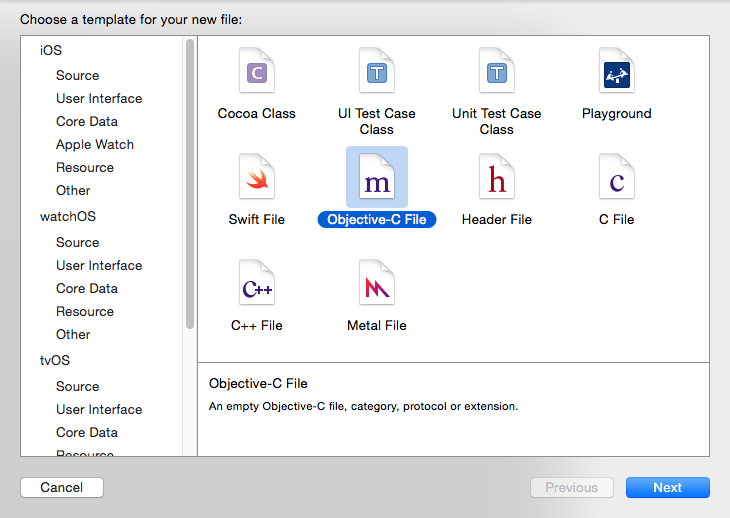The width and height of the screenshot is (730, 518).
Task: Select Source under tvOS
Action: click(77, 386)
